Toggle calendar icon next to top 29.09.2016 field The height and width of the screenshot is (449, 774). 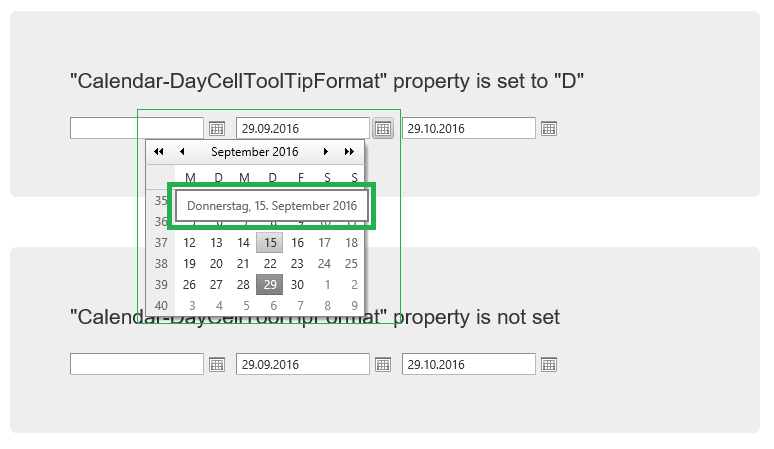coord(383,129)
